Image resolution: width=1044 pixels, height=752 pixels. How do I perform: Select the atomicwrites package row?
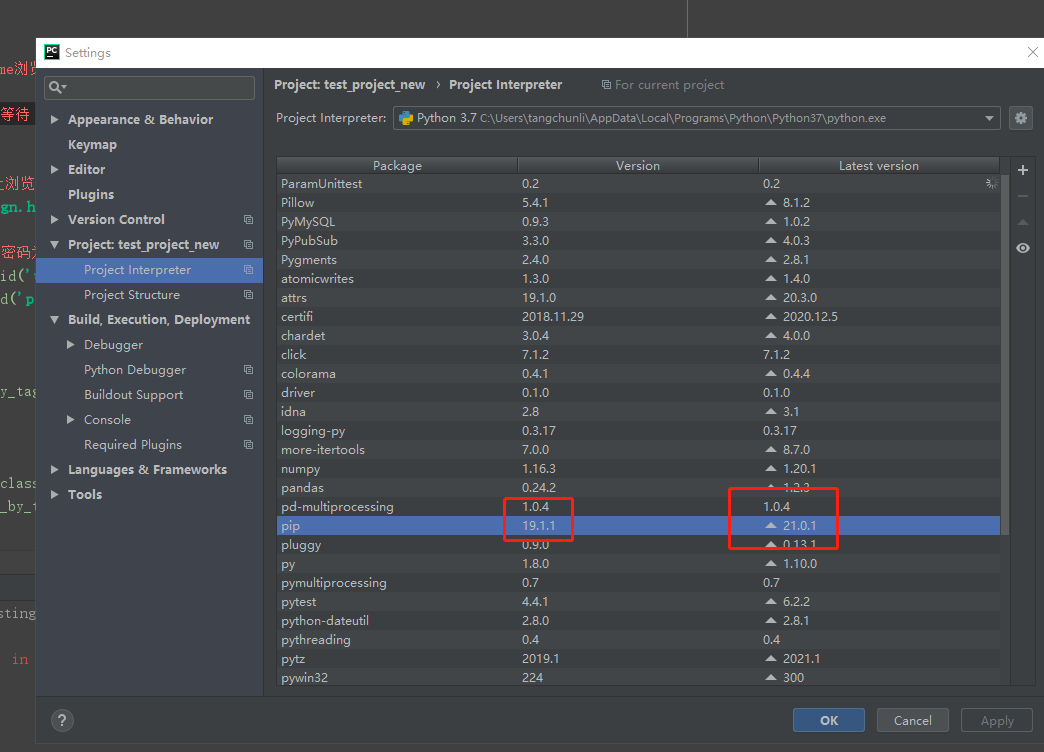[638, 278]
